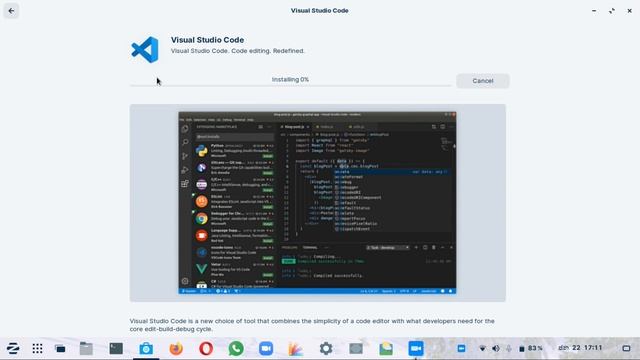
Task: Open the volume tray icon
Action: [x=496, y=349]
